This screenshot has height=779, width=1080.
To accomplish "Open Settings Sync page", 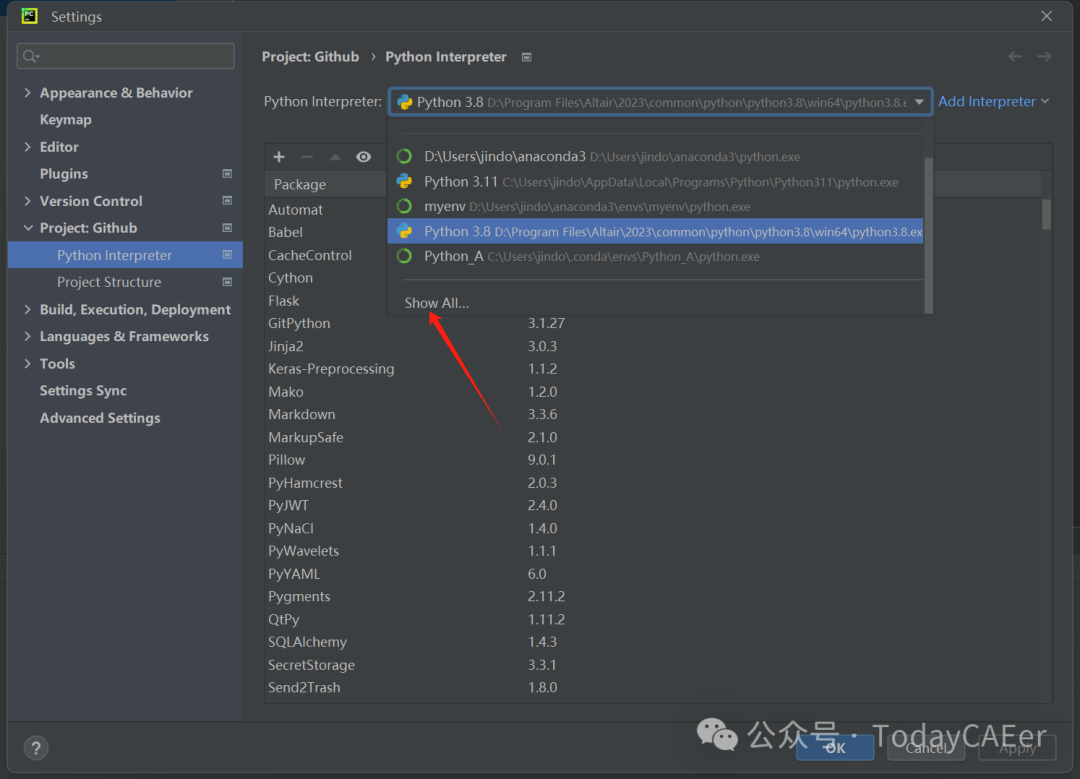I will point(83,391).
